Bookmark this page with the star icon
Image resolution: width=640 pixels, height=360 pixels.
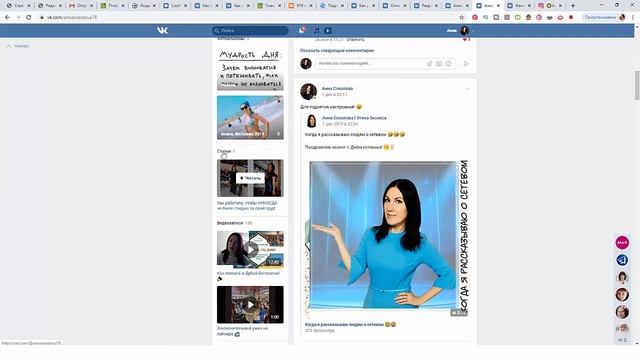462,18
